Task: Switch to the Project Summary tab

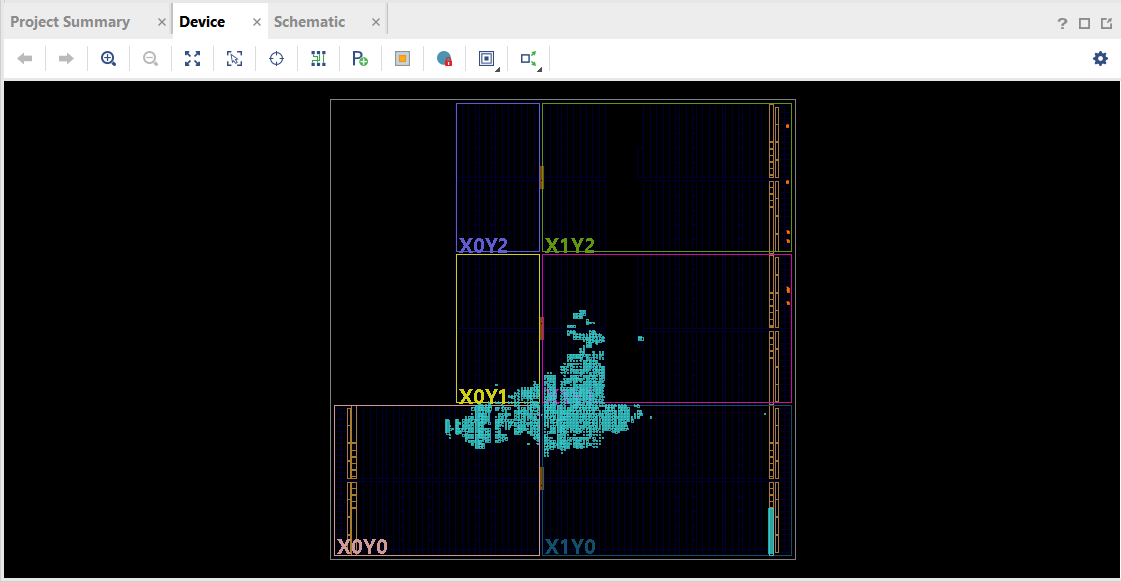Action: pos(70,22)
